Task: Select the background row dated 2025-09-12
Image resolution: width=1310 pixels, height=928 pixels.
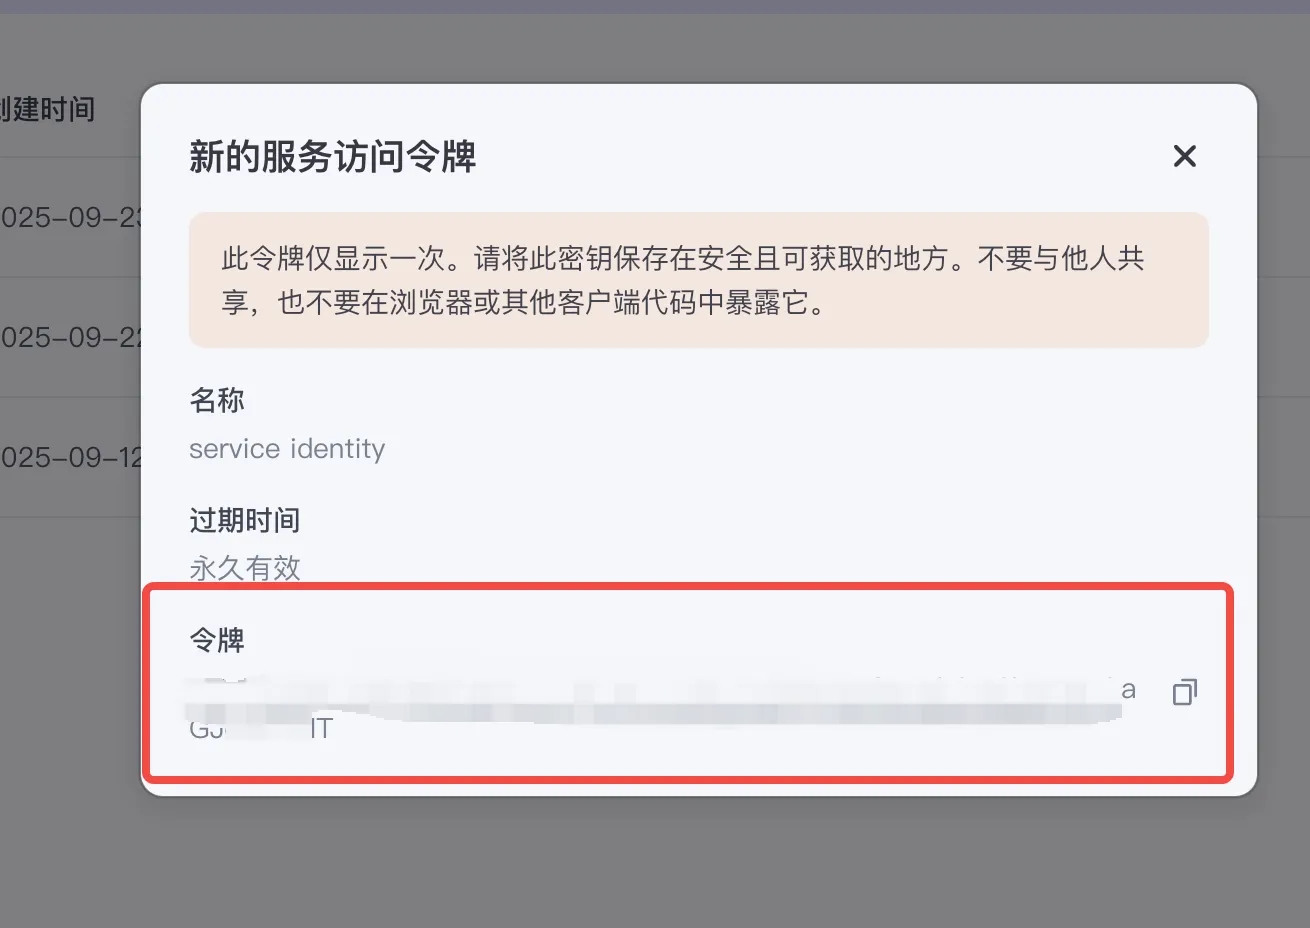Action: coord(70,458)
